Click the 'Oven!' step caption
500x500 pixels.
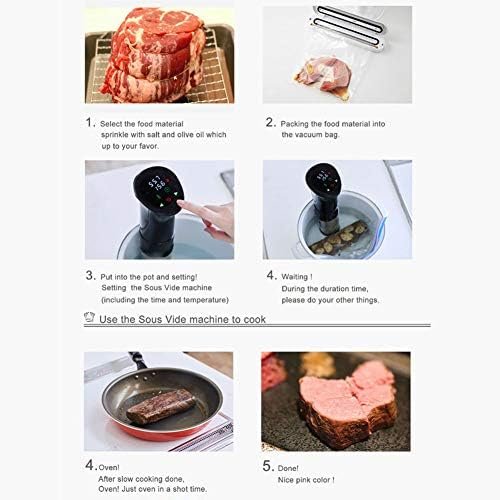click(x=109, y=468)
